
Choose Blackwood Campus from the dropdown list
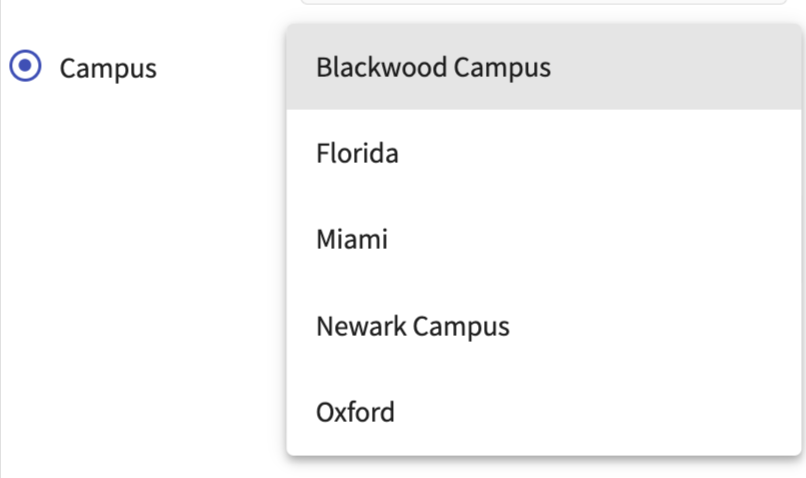(x=433, y=68)
